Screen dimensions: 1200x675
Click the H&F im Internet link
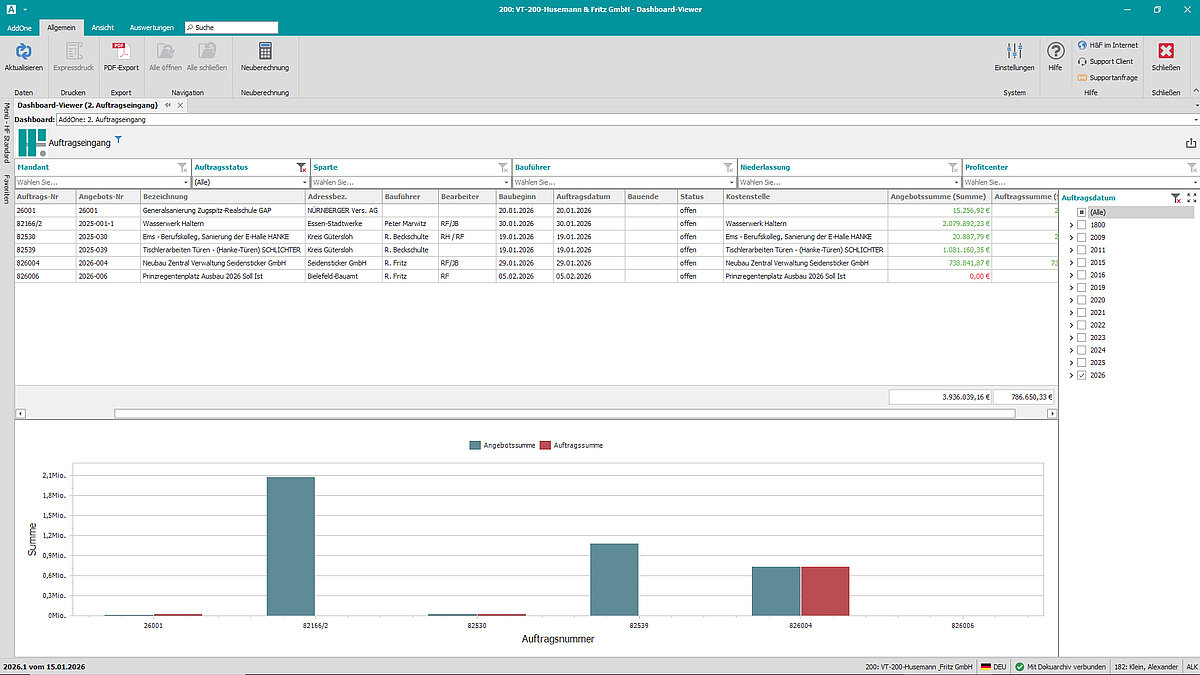[x=1110, y=45]
